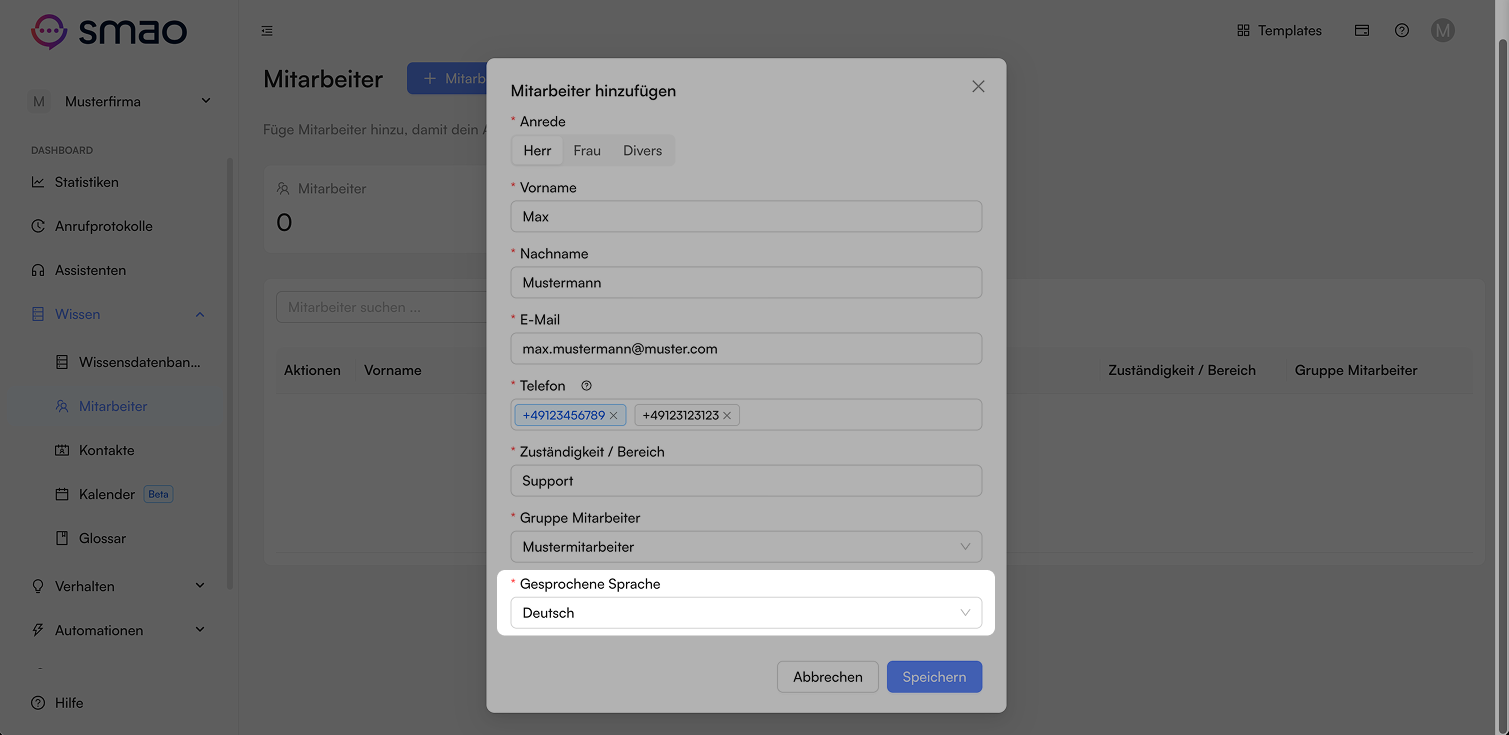The image size is (1509, 735).
Task: Open Anrufprotokolle in the sidebar
Action: pyautogui.click(x=120, y=226)
